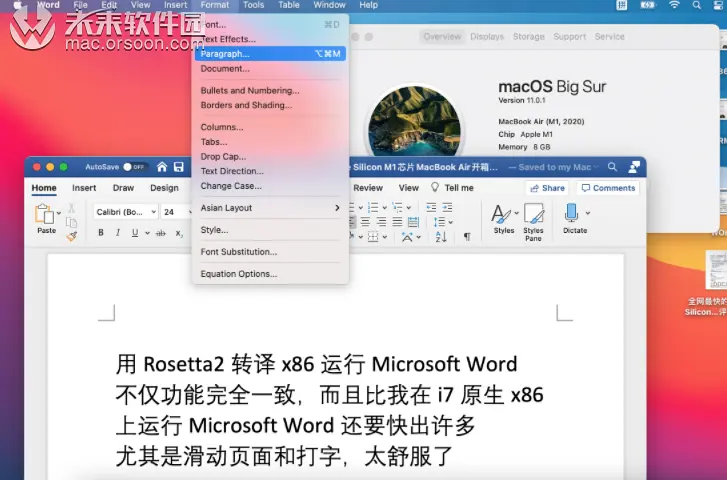Click the Save floppy disk icon
This screenshot has width=727, height=480.
tap(179, 167)
